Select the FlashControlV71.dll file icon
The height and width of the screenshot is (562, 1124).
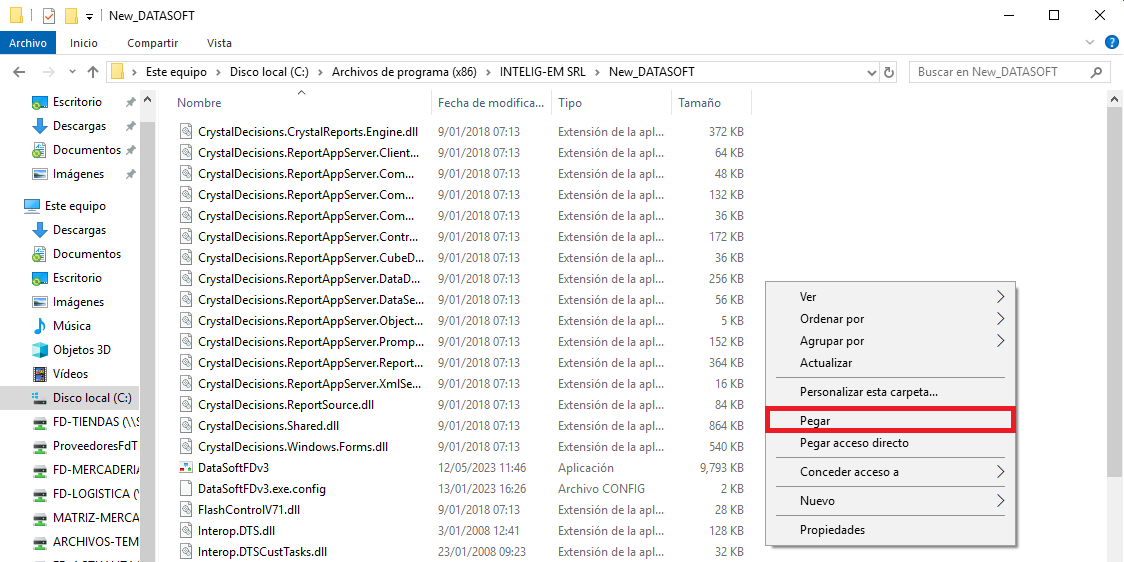pyautogui.click(x=186, y=510)
